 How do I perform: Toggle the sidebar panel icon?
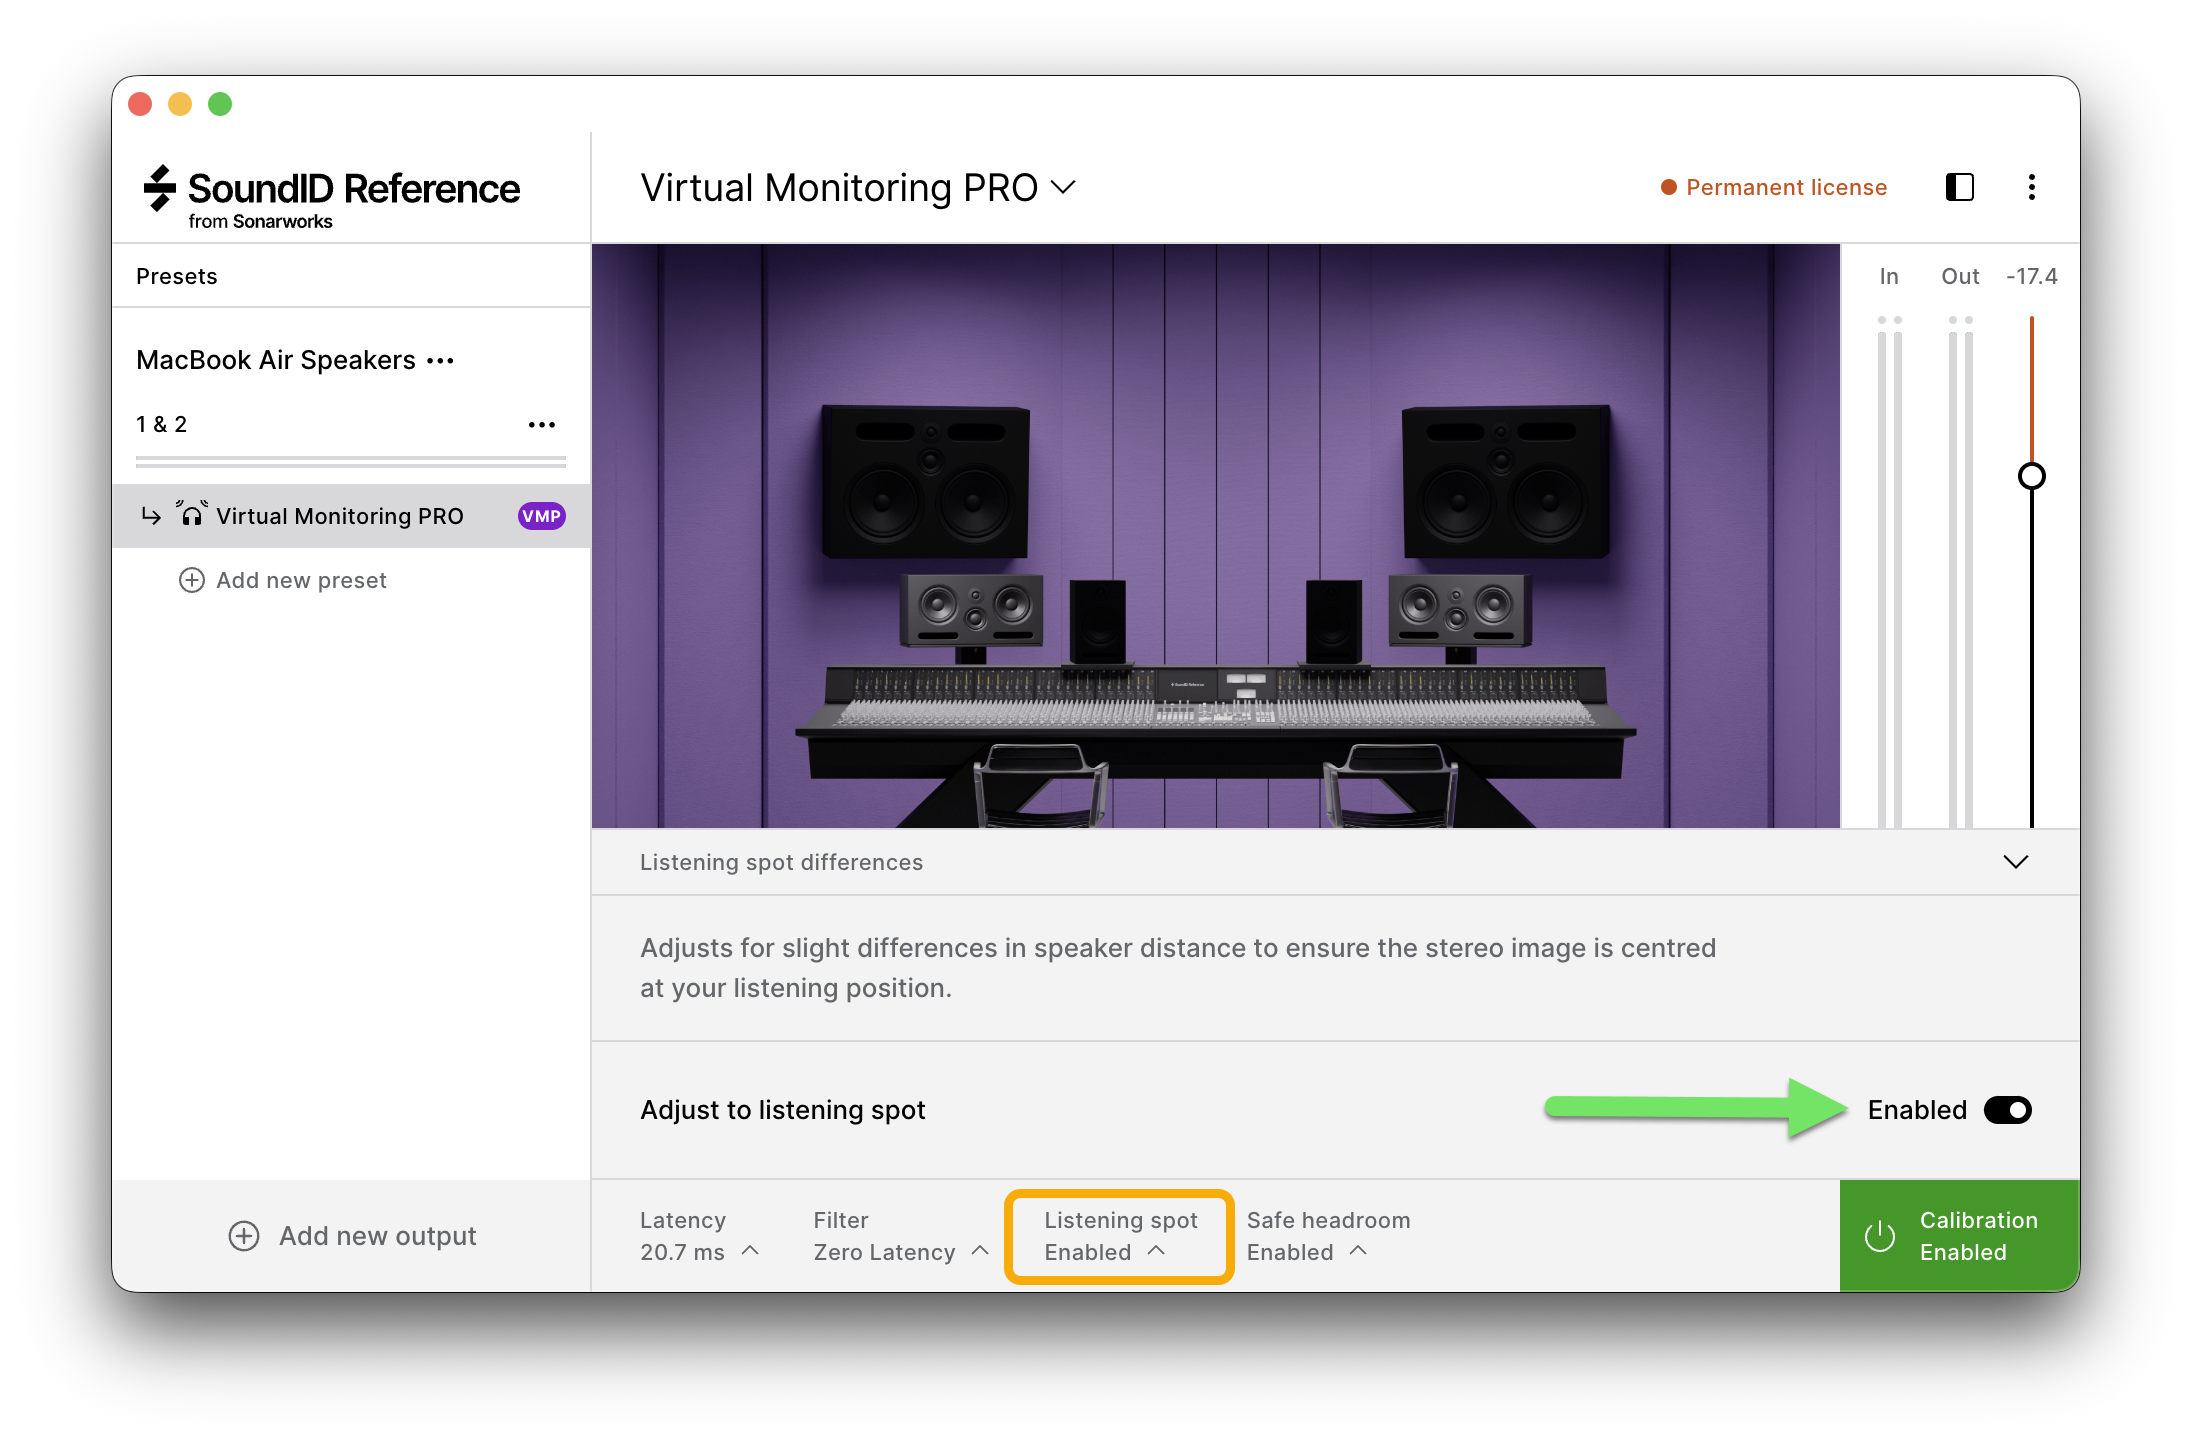coord(1959,187)
